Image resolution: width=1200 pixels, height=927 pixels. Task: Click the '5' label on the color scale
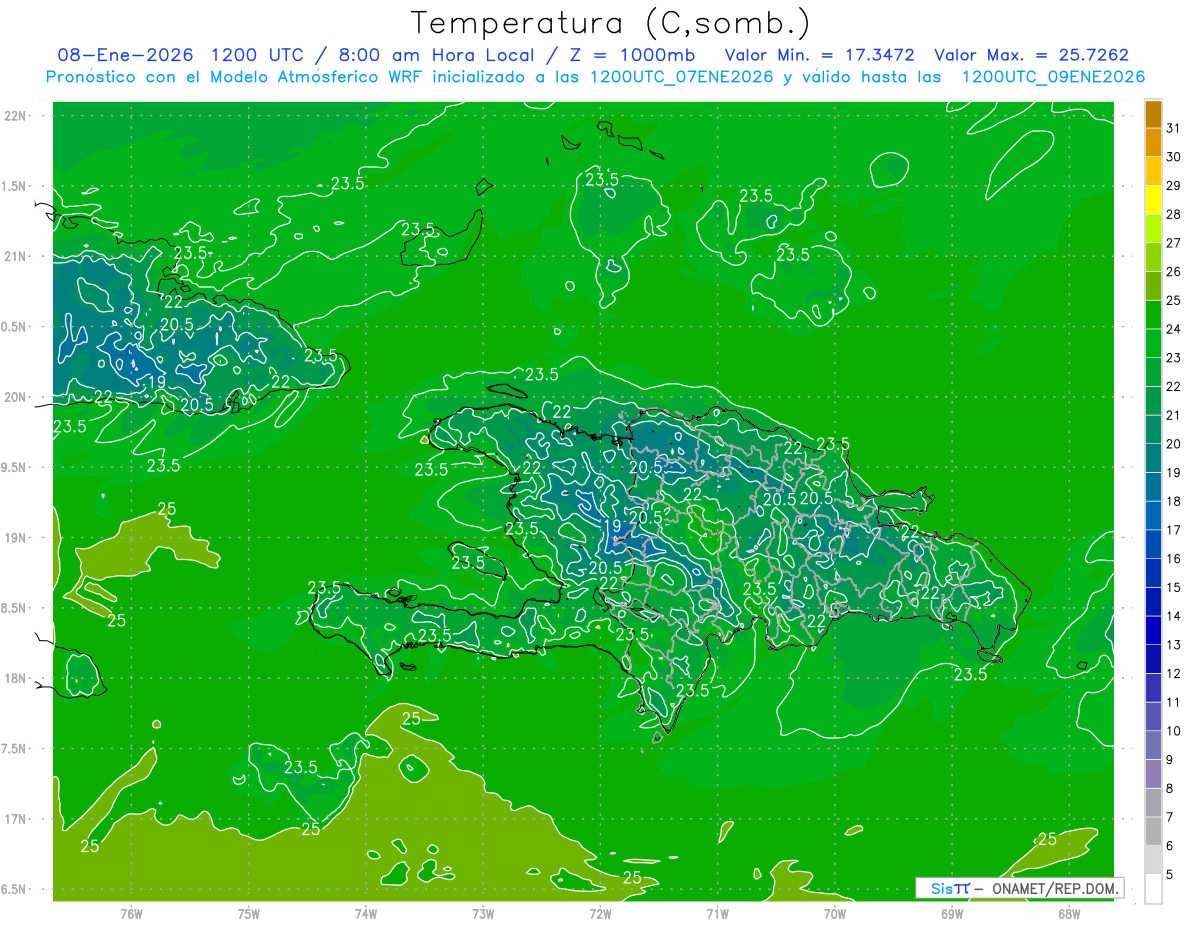point(1170,875)
